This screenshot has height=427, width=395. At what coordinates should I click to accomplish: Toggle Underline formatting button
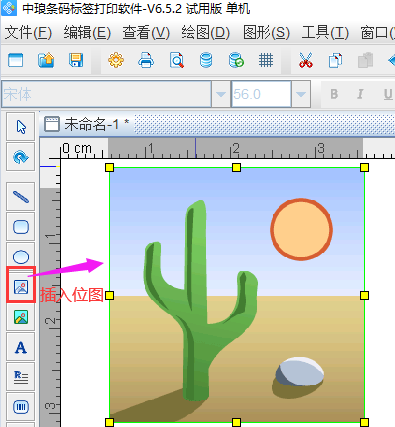pyautogui.click(x=388, y=94)
